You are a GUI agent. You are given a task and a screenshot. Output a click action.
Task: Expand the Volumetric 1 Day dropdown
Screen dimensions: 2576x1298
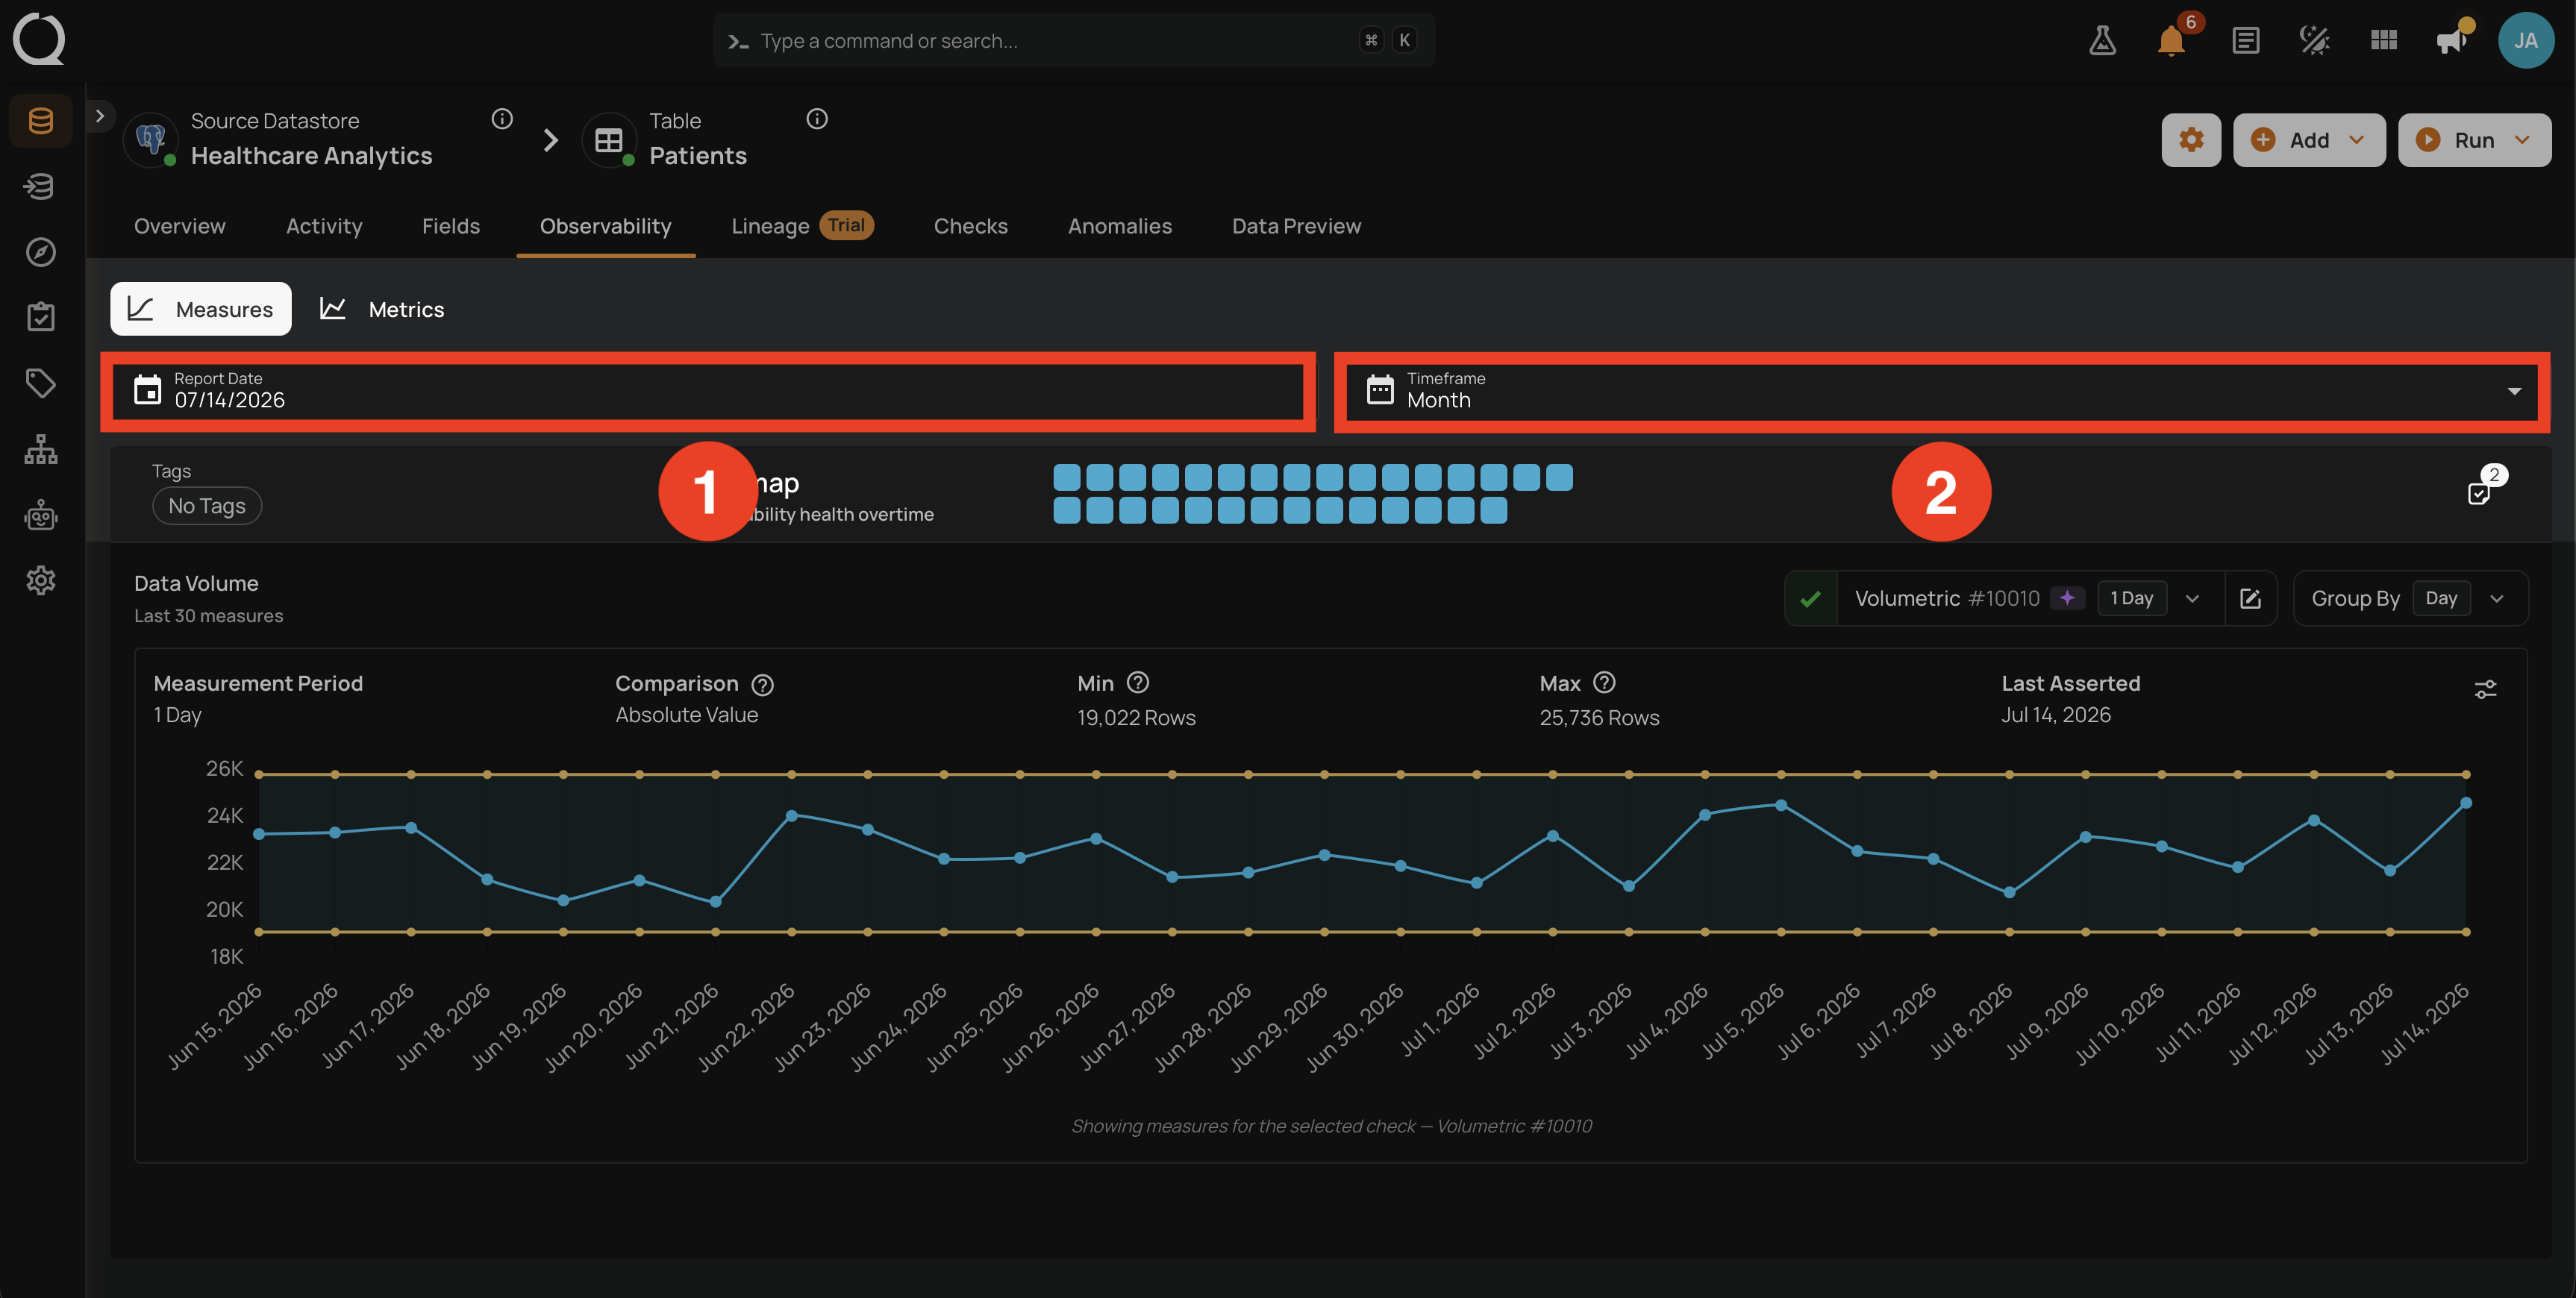(2193, 599)
